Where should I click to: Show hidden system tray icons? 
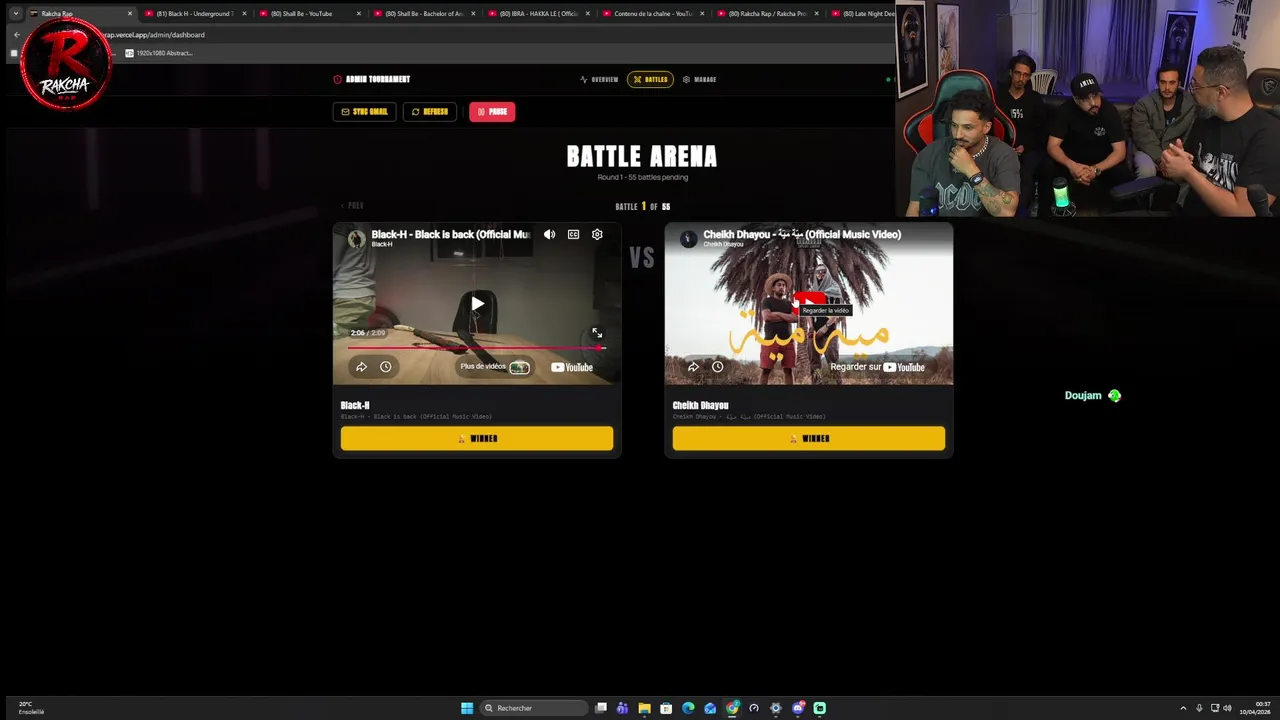[1183, 708]
